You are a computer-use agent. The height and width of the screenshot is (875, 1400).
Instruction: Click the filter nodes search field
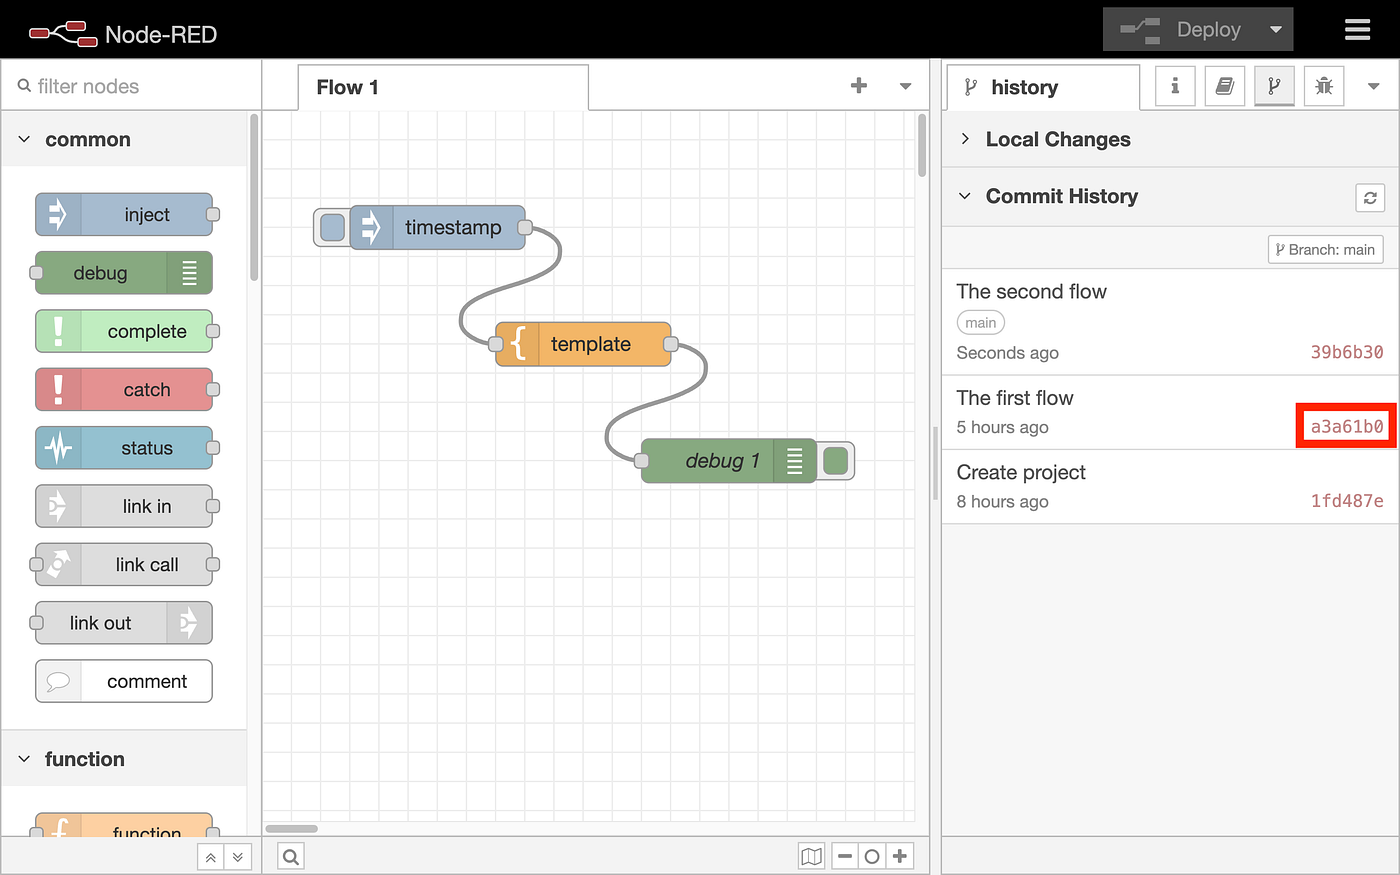tap(131, 87)
